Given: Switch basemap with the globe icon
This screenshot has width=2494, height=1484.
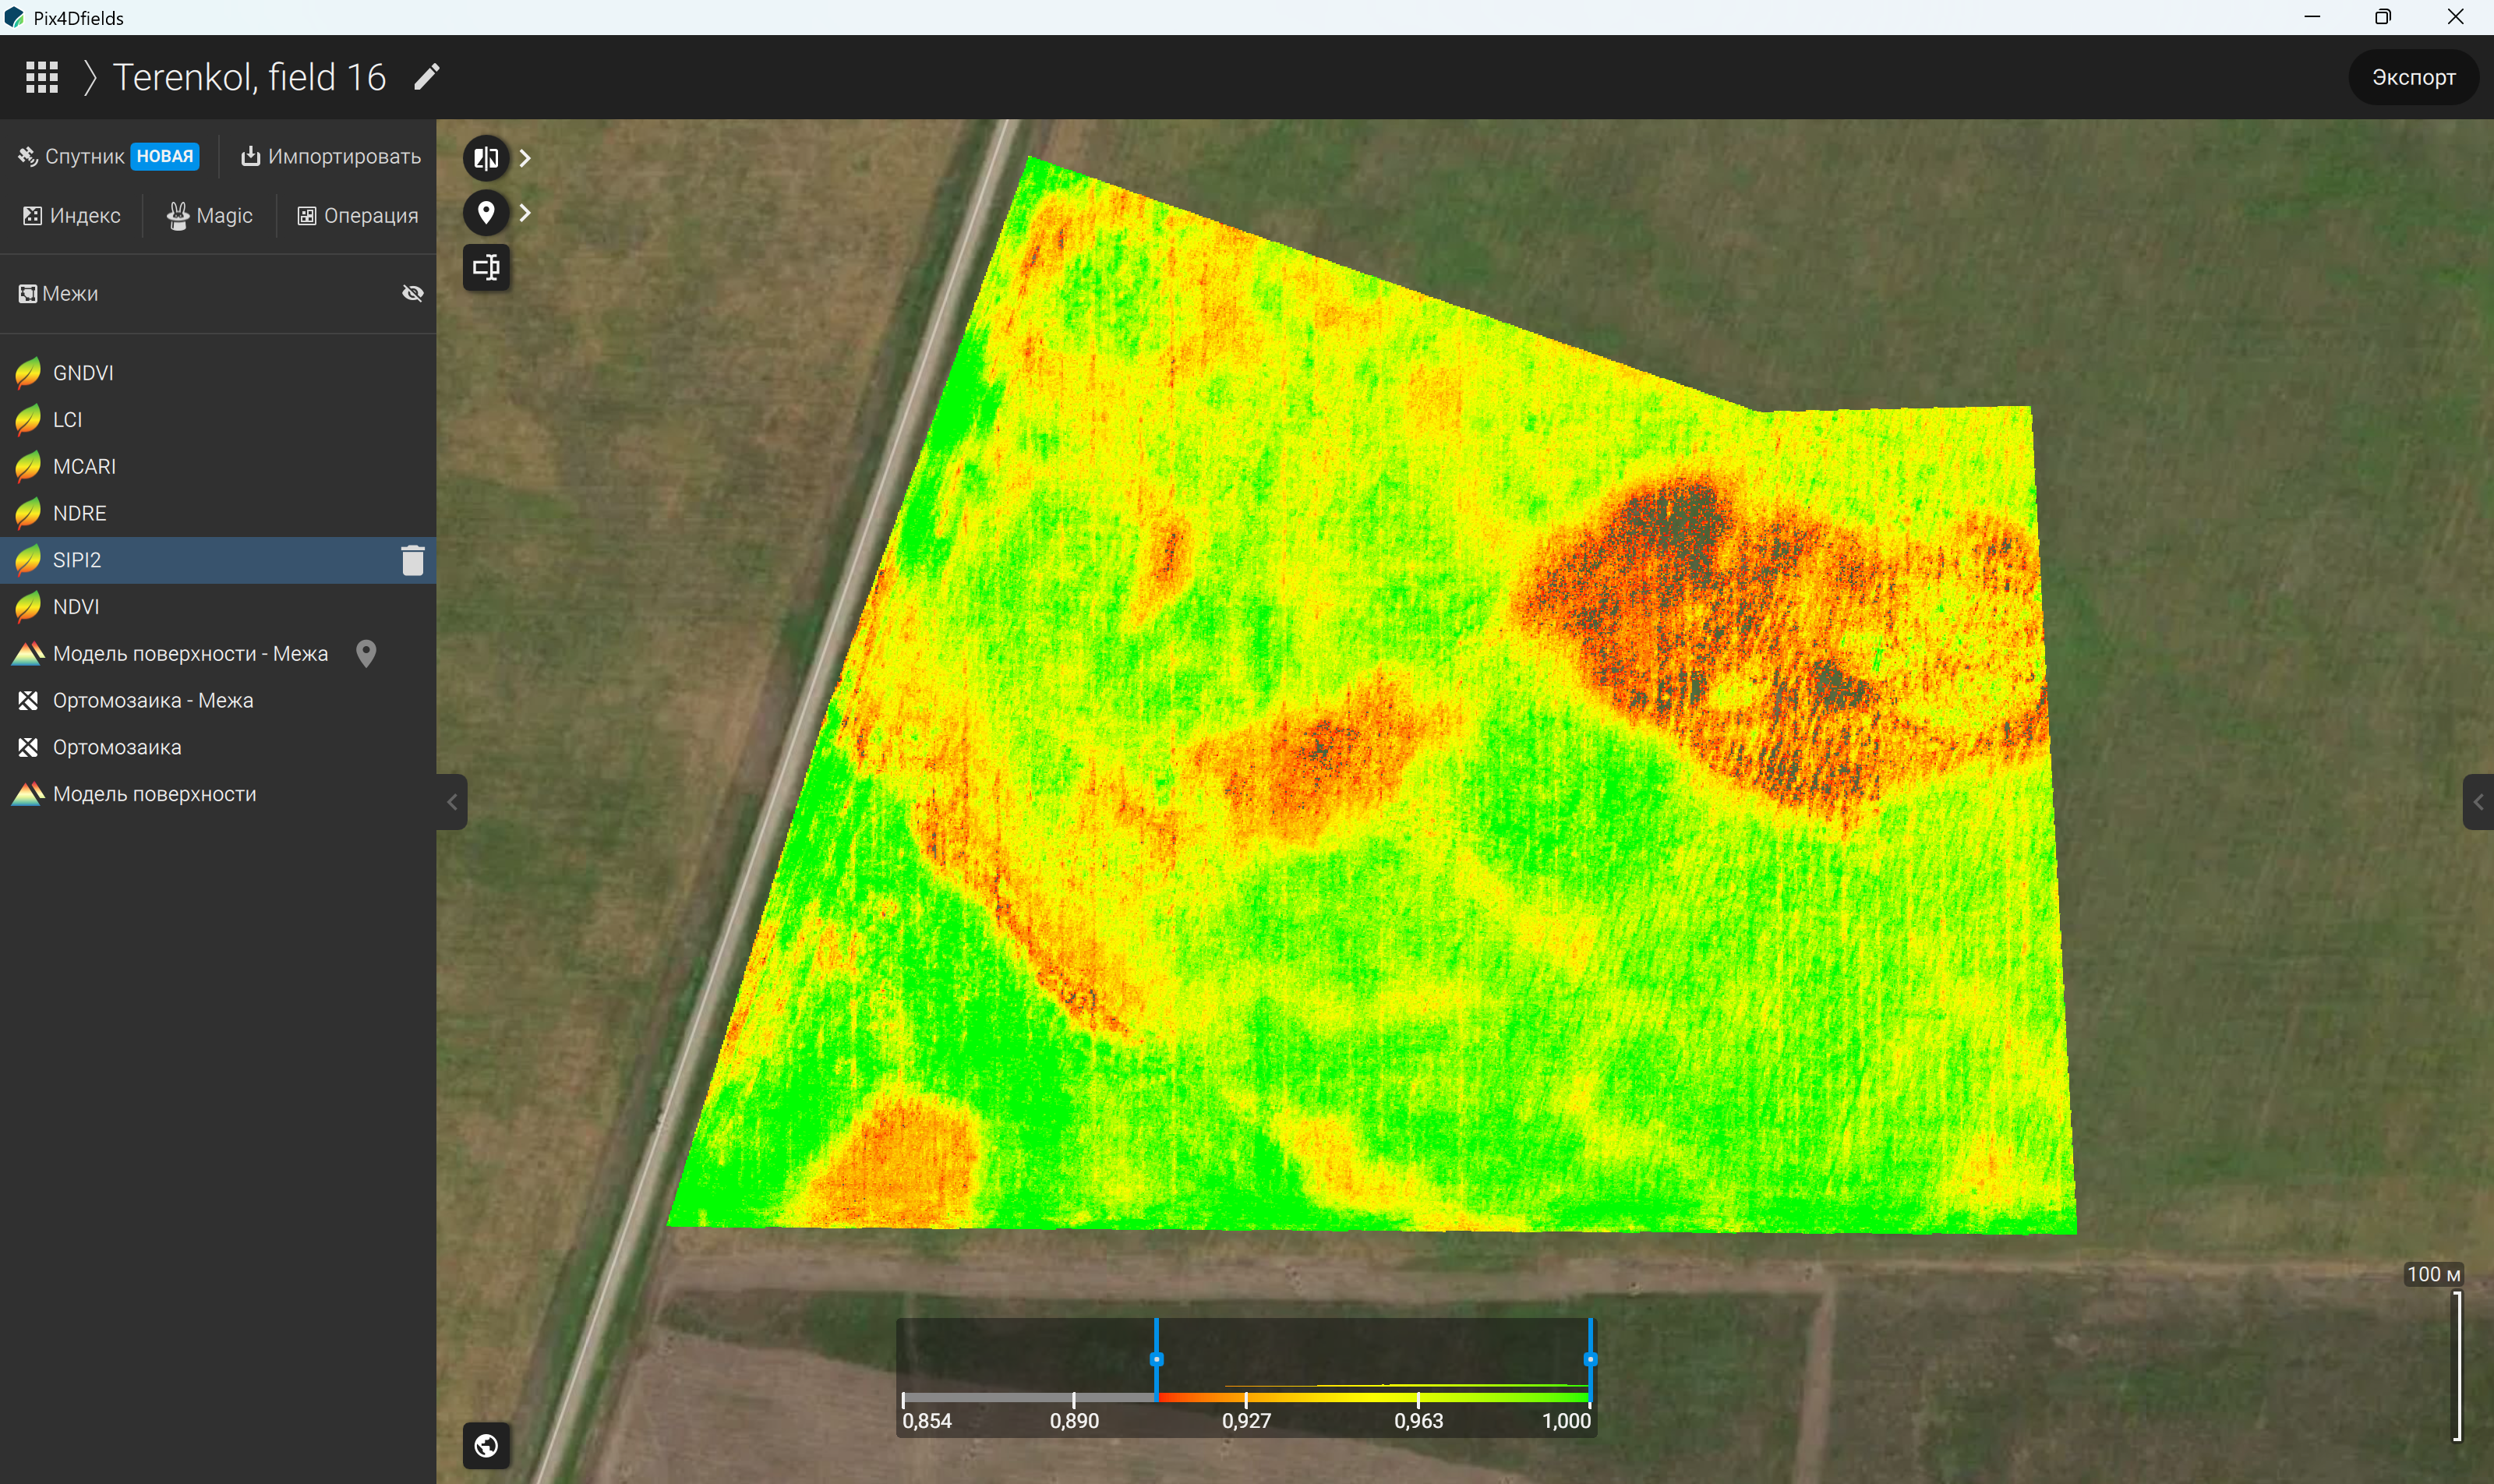Looking at the screenshot, I should pyautogui.click(x=486, y=1446).
